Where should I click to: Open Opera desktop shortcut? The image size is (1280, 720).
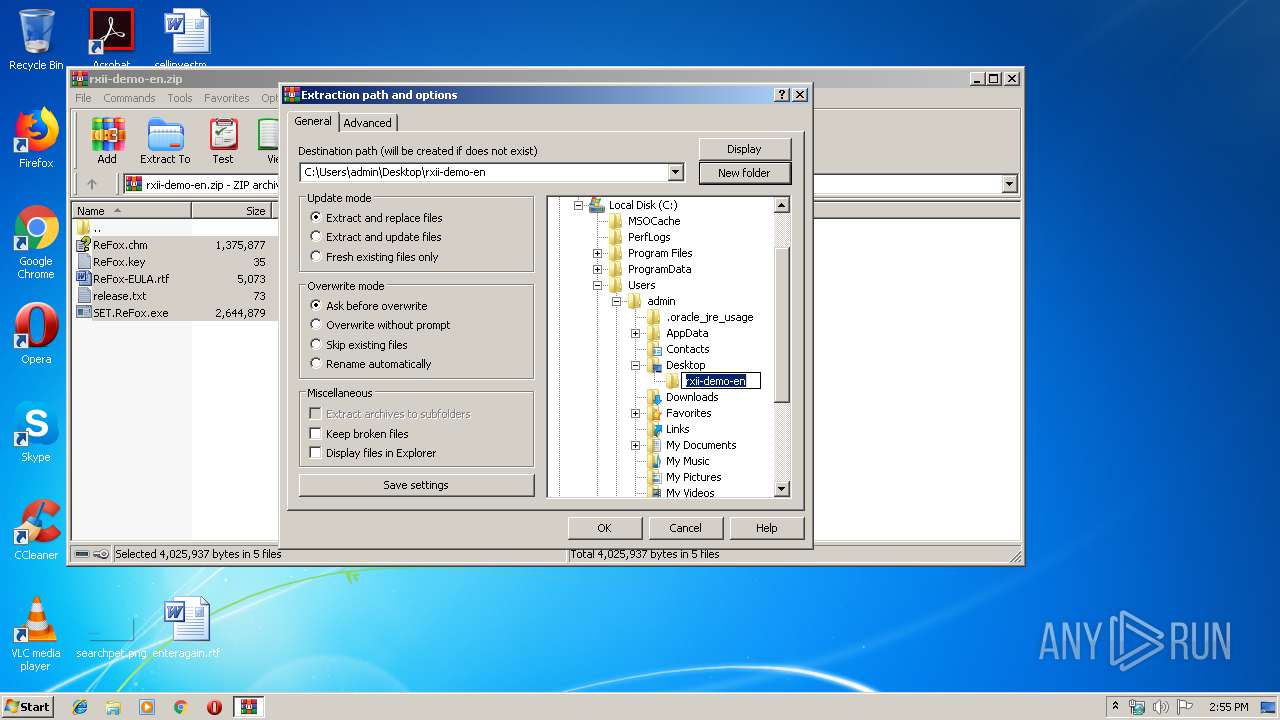click(x=36, y=334)
